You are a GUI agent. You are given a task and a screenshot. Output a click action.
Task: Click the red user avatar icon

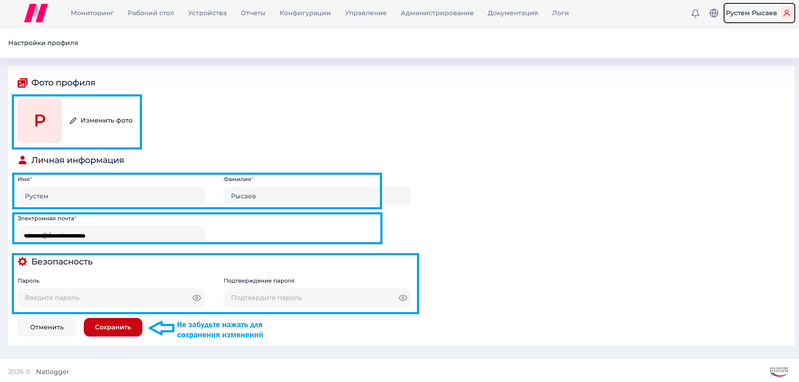786,14
